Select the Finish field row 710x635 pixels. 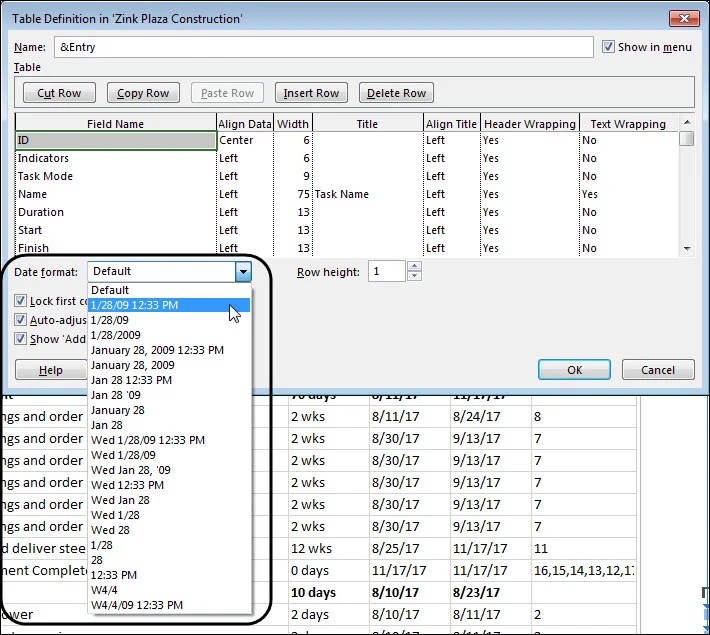(x=115, y=248)
